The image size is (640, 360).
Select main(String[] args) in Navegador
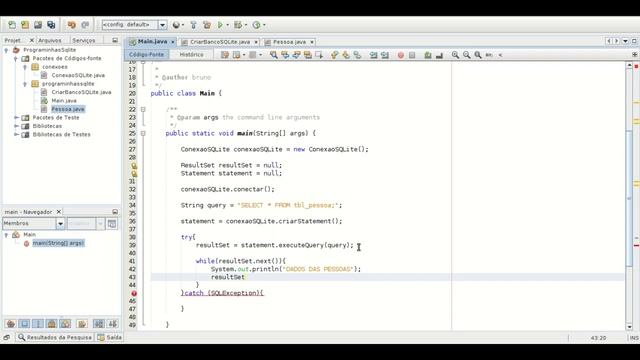point(58,243)
